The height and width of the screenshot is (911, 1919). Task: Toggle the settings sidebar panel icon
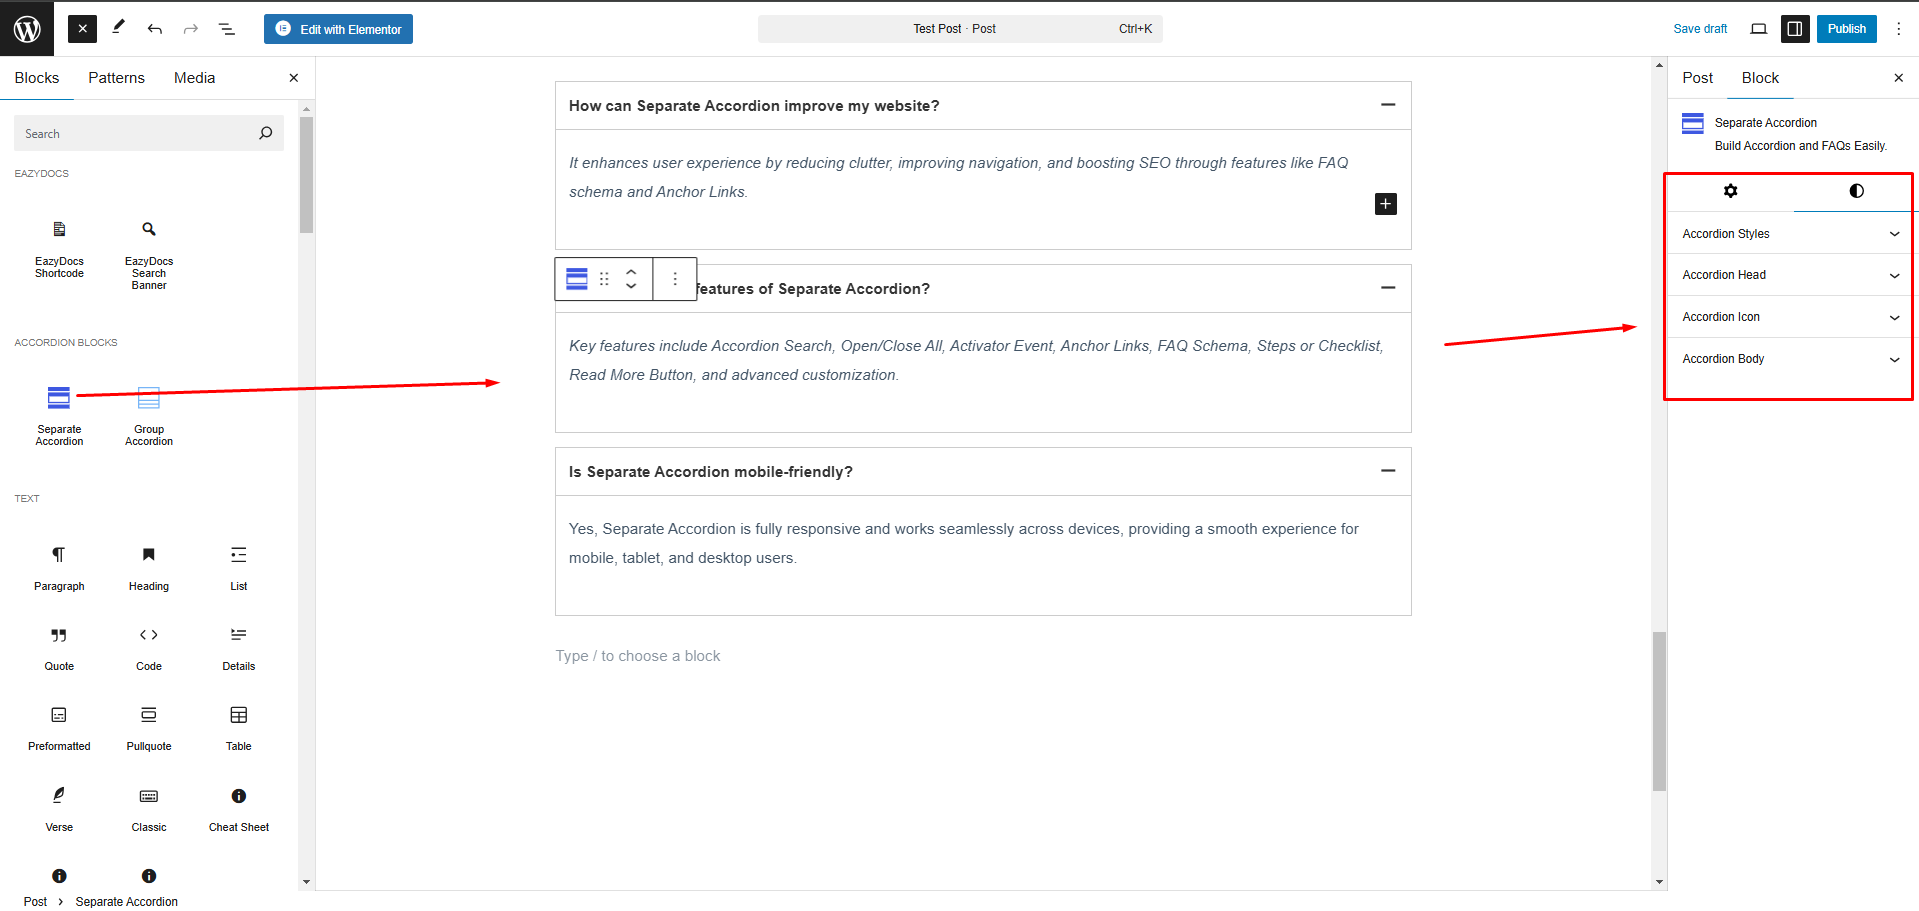pyautogui.click(x=1794, y=28)
